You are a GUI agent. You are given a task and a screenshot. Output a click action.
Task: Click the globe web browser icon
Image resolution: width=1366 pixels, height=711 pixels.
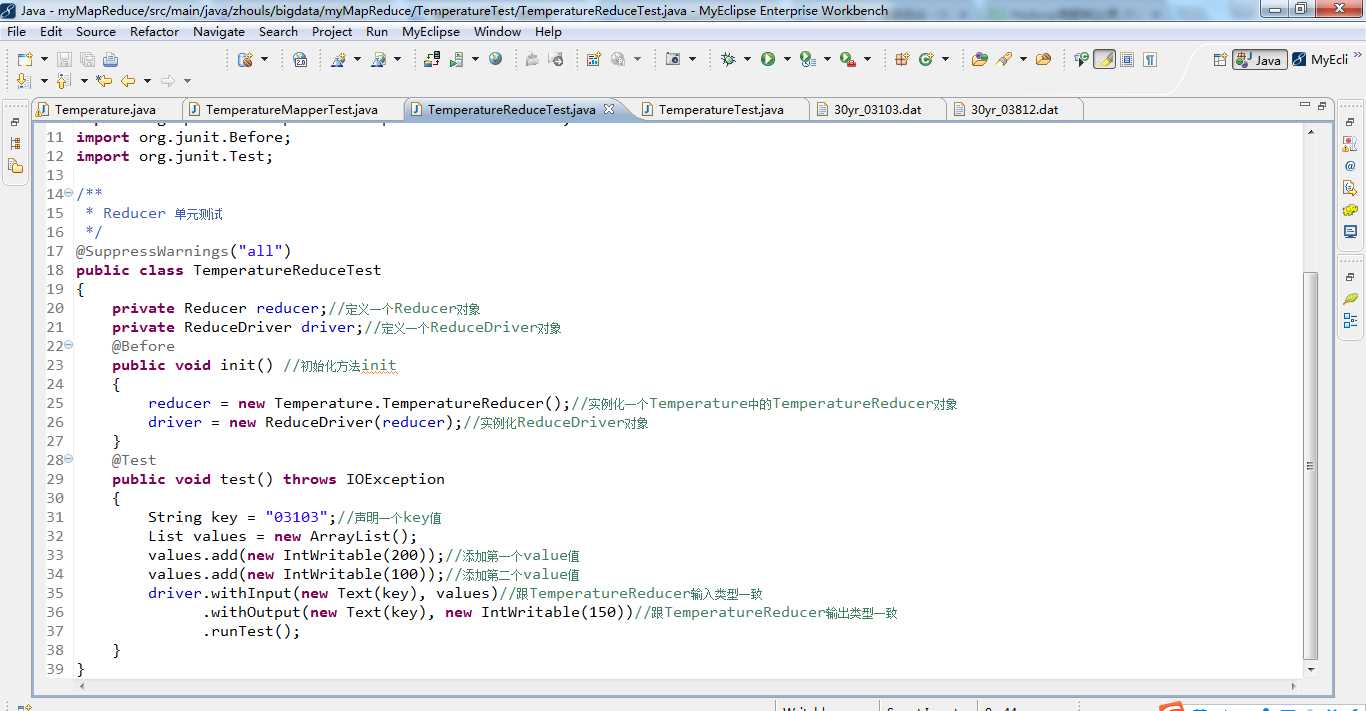click(x=495, y=59)
